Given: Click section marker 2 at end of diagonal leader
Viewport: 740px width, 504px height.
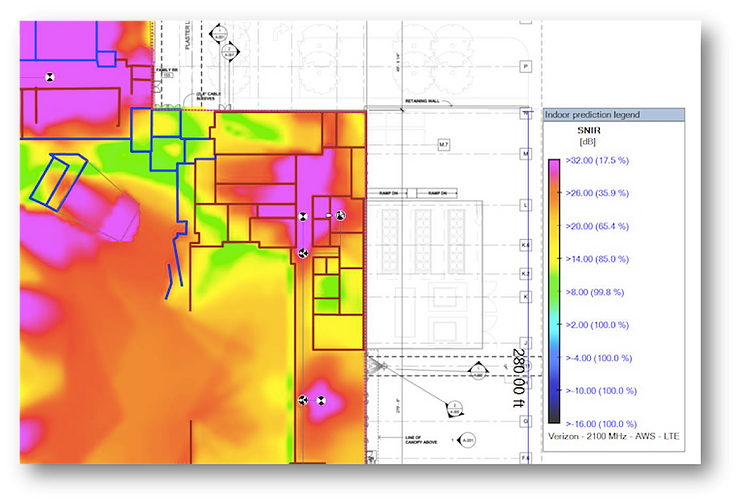Looking at the screenshot, I should (x=454, y=409).
